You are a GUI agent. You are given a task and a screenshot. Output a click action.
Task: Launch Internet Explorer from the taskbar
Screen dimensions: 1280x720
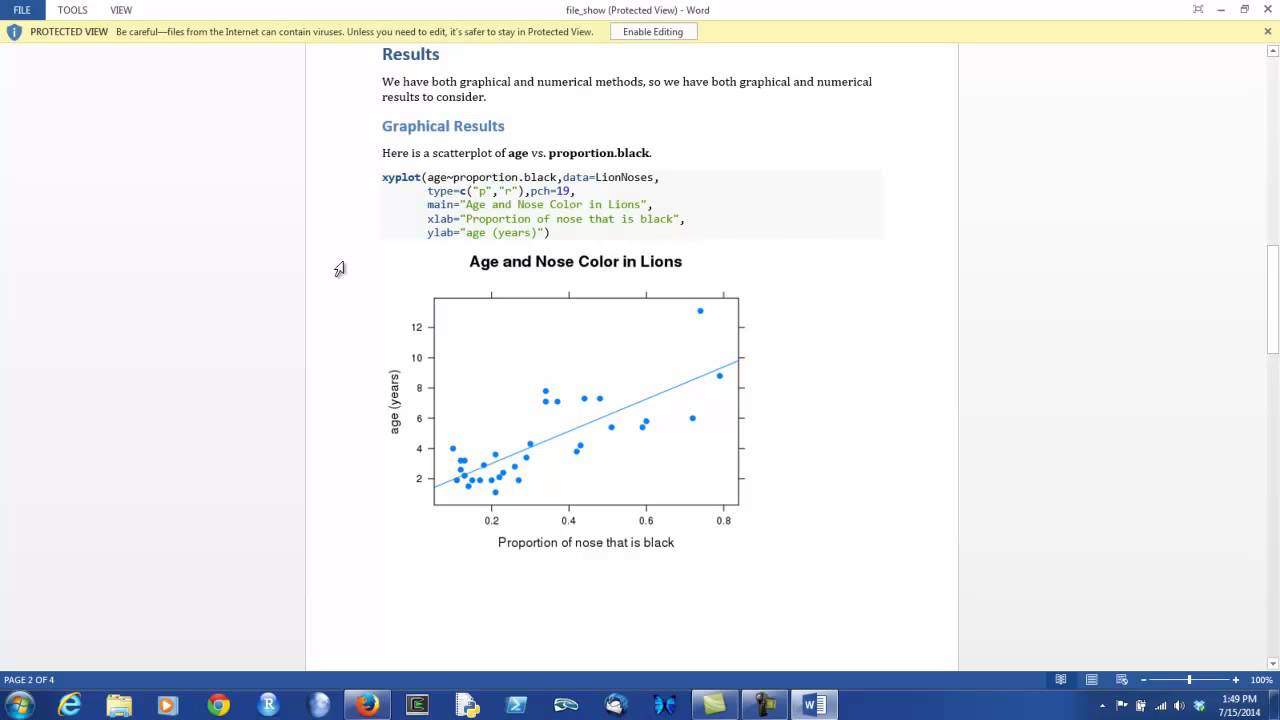click(x=69, y=705)
